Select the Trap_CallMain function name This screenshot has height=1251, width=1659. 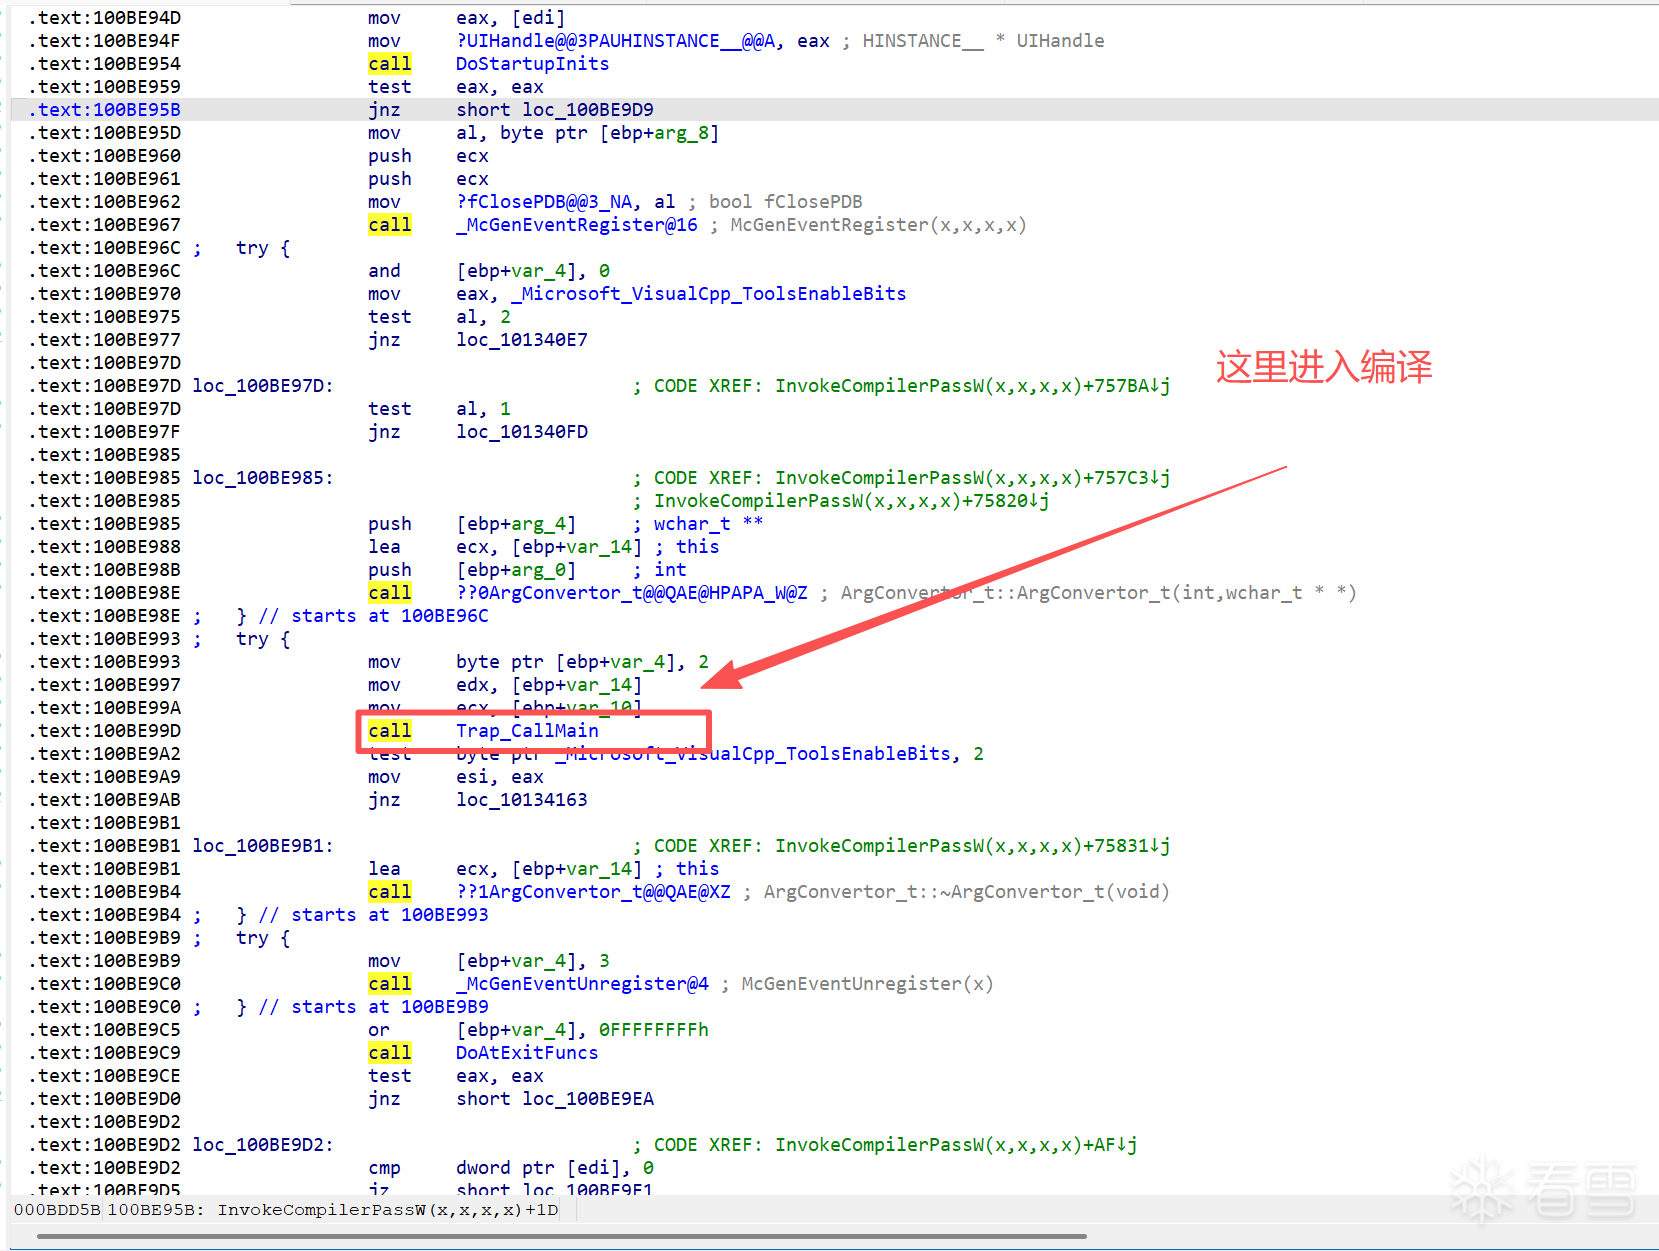[x=527, y=731]
